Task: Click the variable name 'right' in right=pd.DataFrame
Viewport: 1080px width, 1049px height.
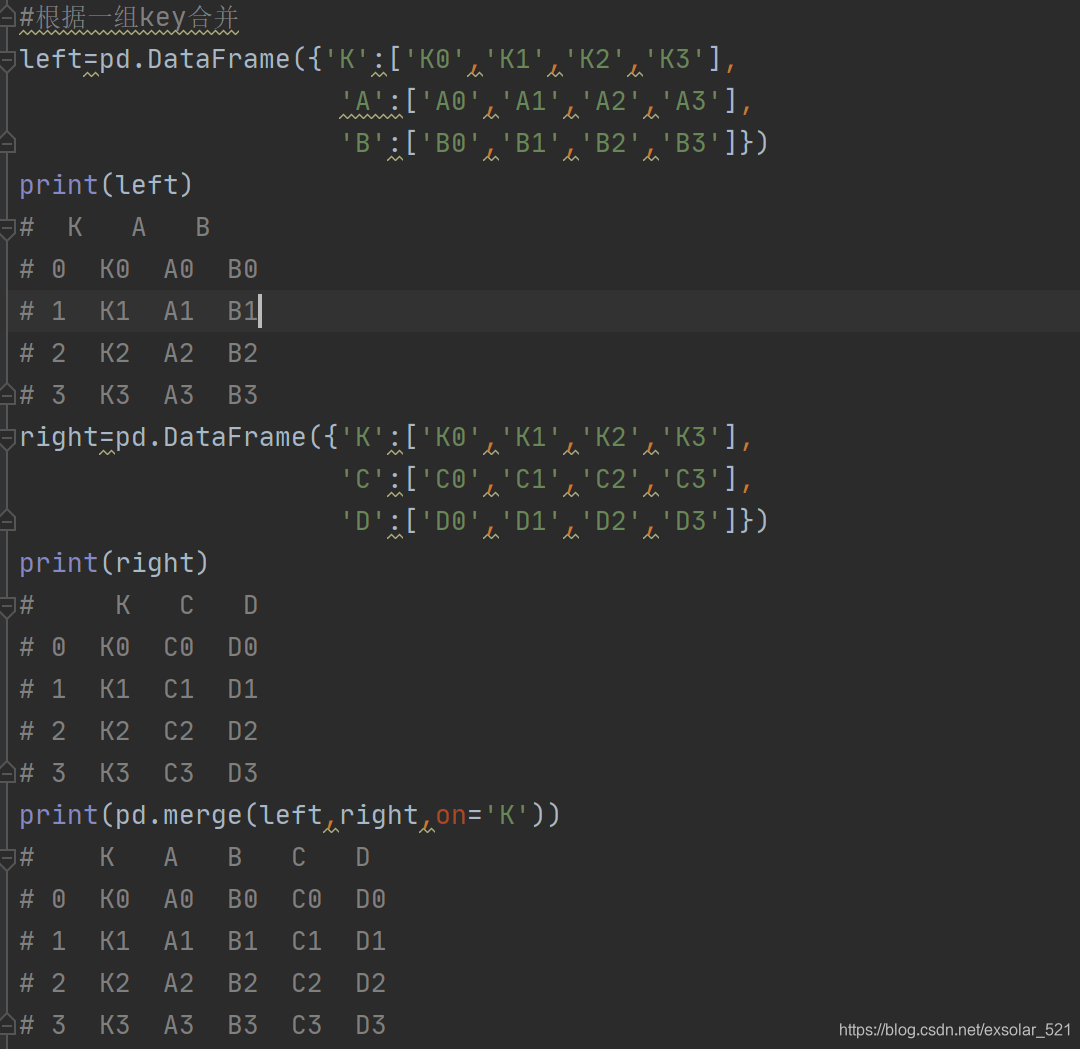Action: [x=59, y=437]
